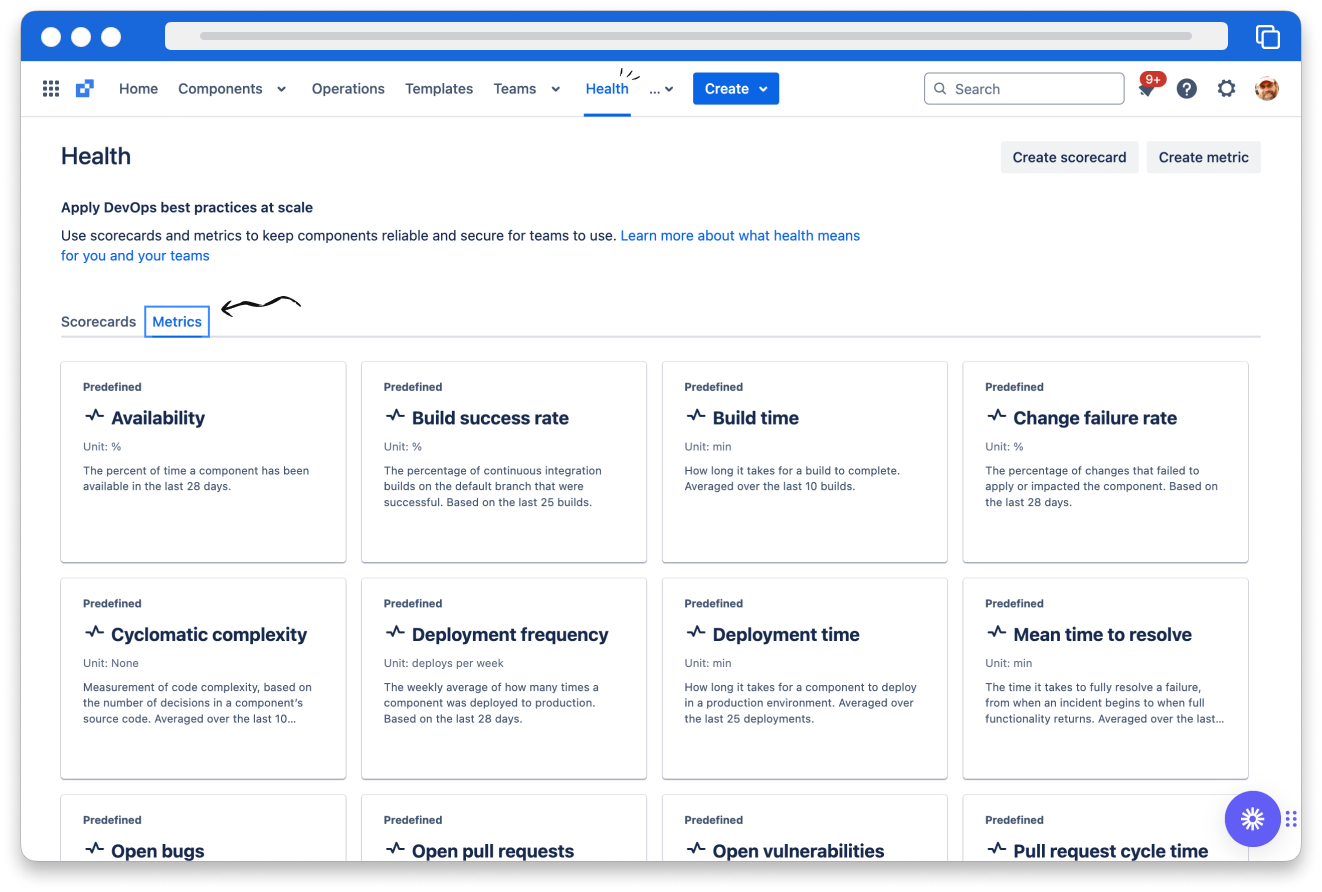Screen dimensions: 1322x892
Task: Click the pulse icon next to Deployment frequency
Action: point(395,632)
